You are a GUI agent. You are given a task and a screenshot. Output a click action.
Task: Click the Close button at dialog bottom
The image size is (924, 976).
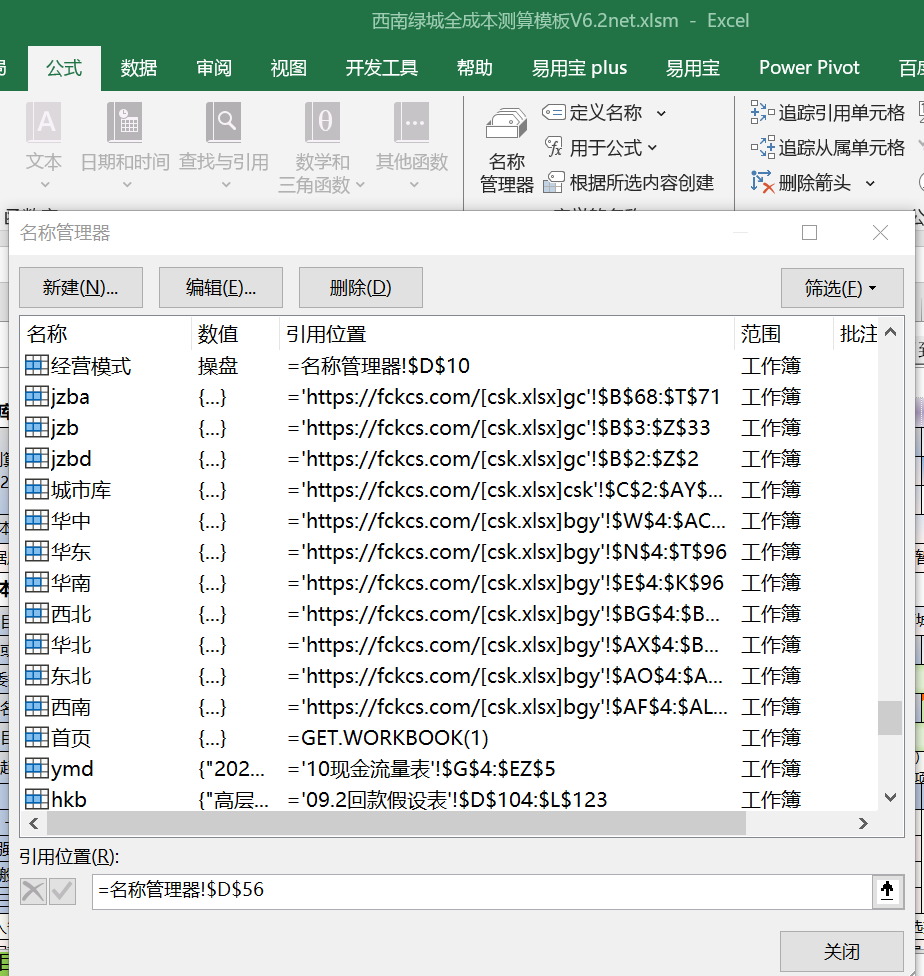pos(842,951)
